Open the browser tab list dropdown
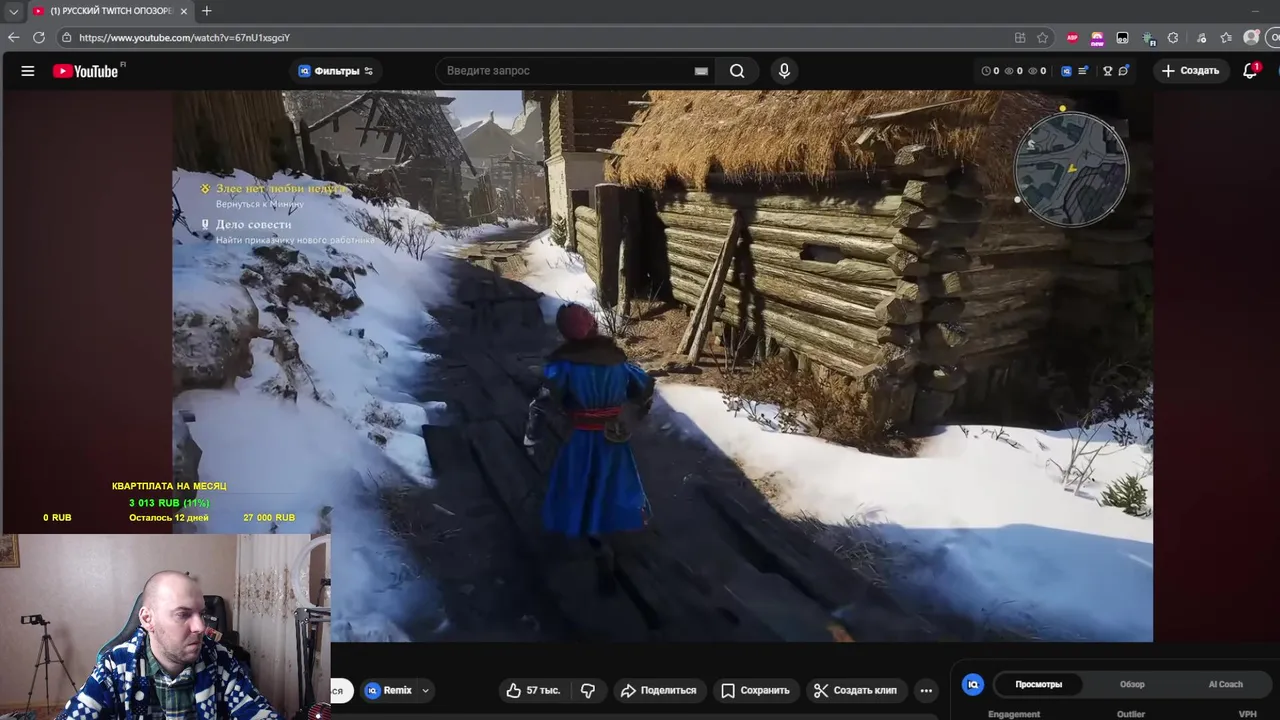Screen dimensions: 1280x720 tap(13, 11)
